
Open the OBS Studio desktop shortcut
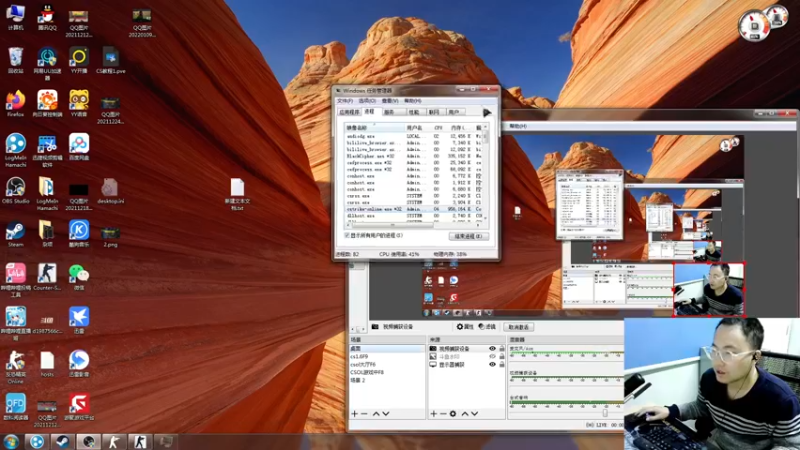[x=15, y=190]
